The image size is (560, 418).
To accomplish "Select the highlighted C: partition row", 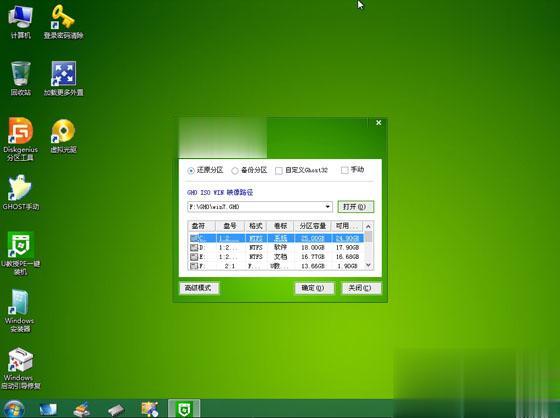I will pyautogui.click(x=276, y=238).
